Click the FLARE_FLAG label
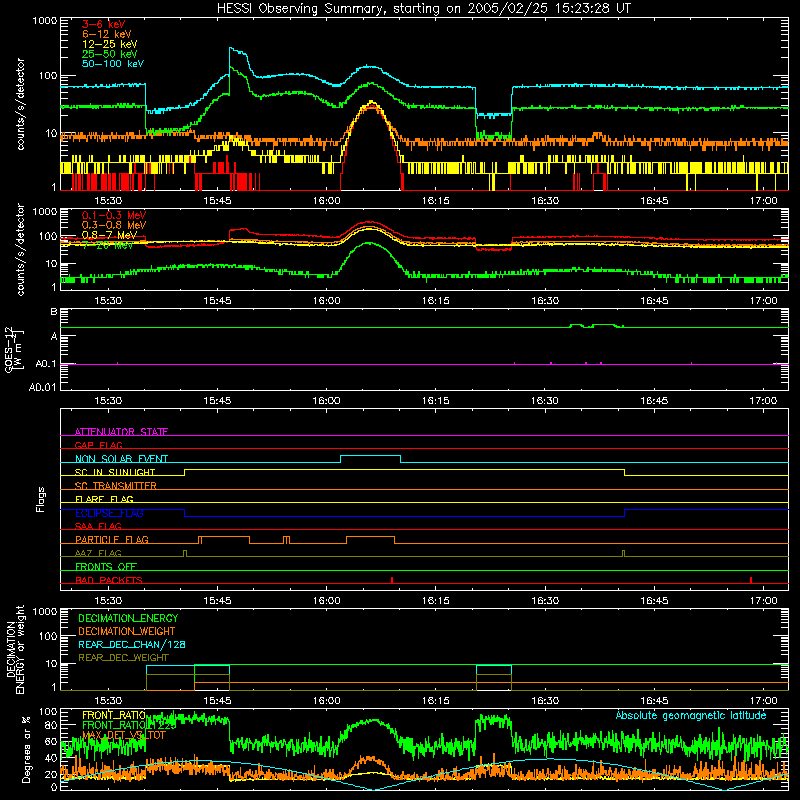The image size is (800, 800). click(x=104, y=499)
